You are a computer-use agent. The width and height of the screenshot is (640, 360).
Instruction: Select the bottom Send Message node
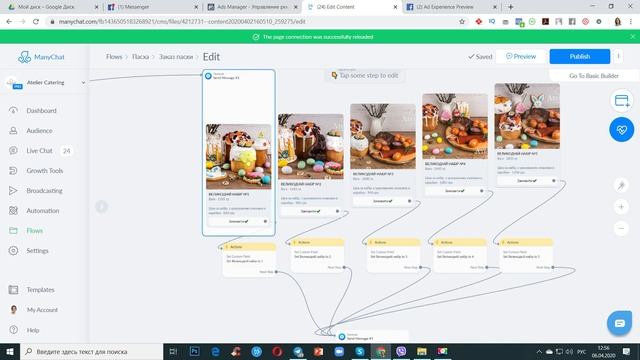click(372, 336)
